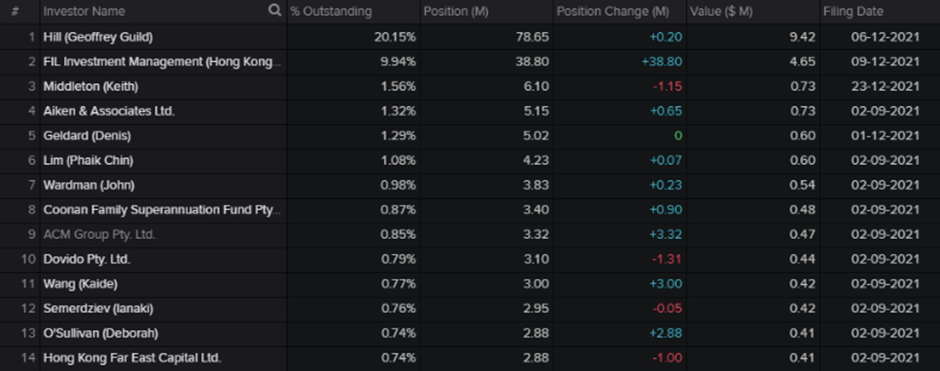Select Middleton (Keith) investor
Screen dimensions: 940x371
91,86
